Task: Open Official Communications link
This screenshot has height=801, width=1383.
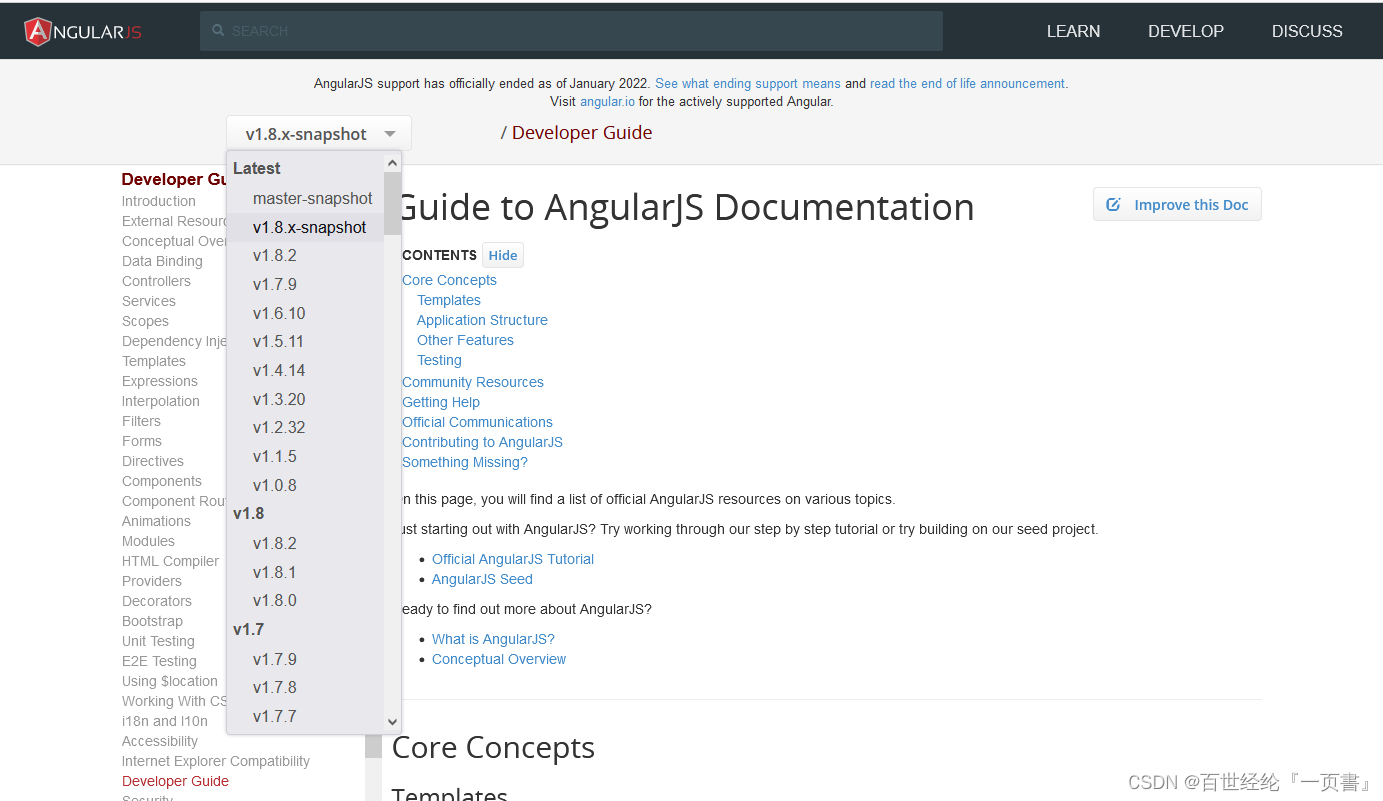Action: pyautogui.click(x=477, y=422)
